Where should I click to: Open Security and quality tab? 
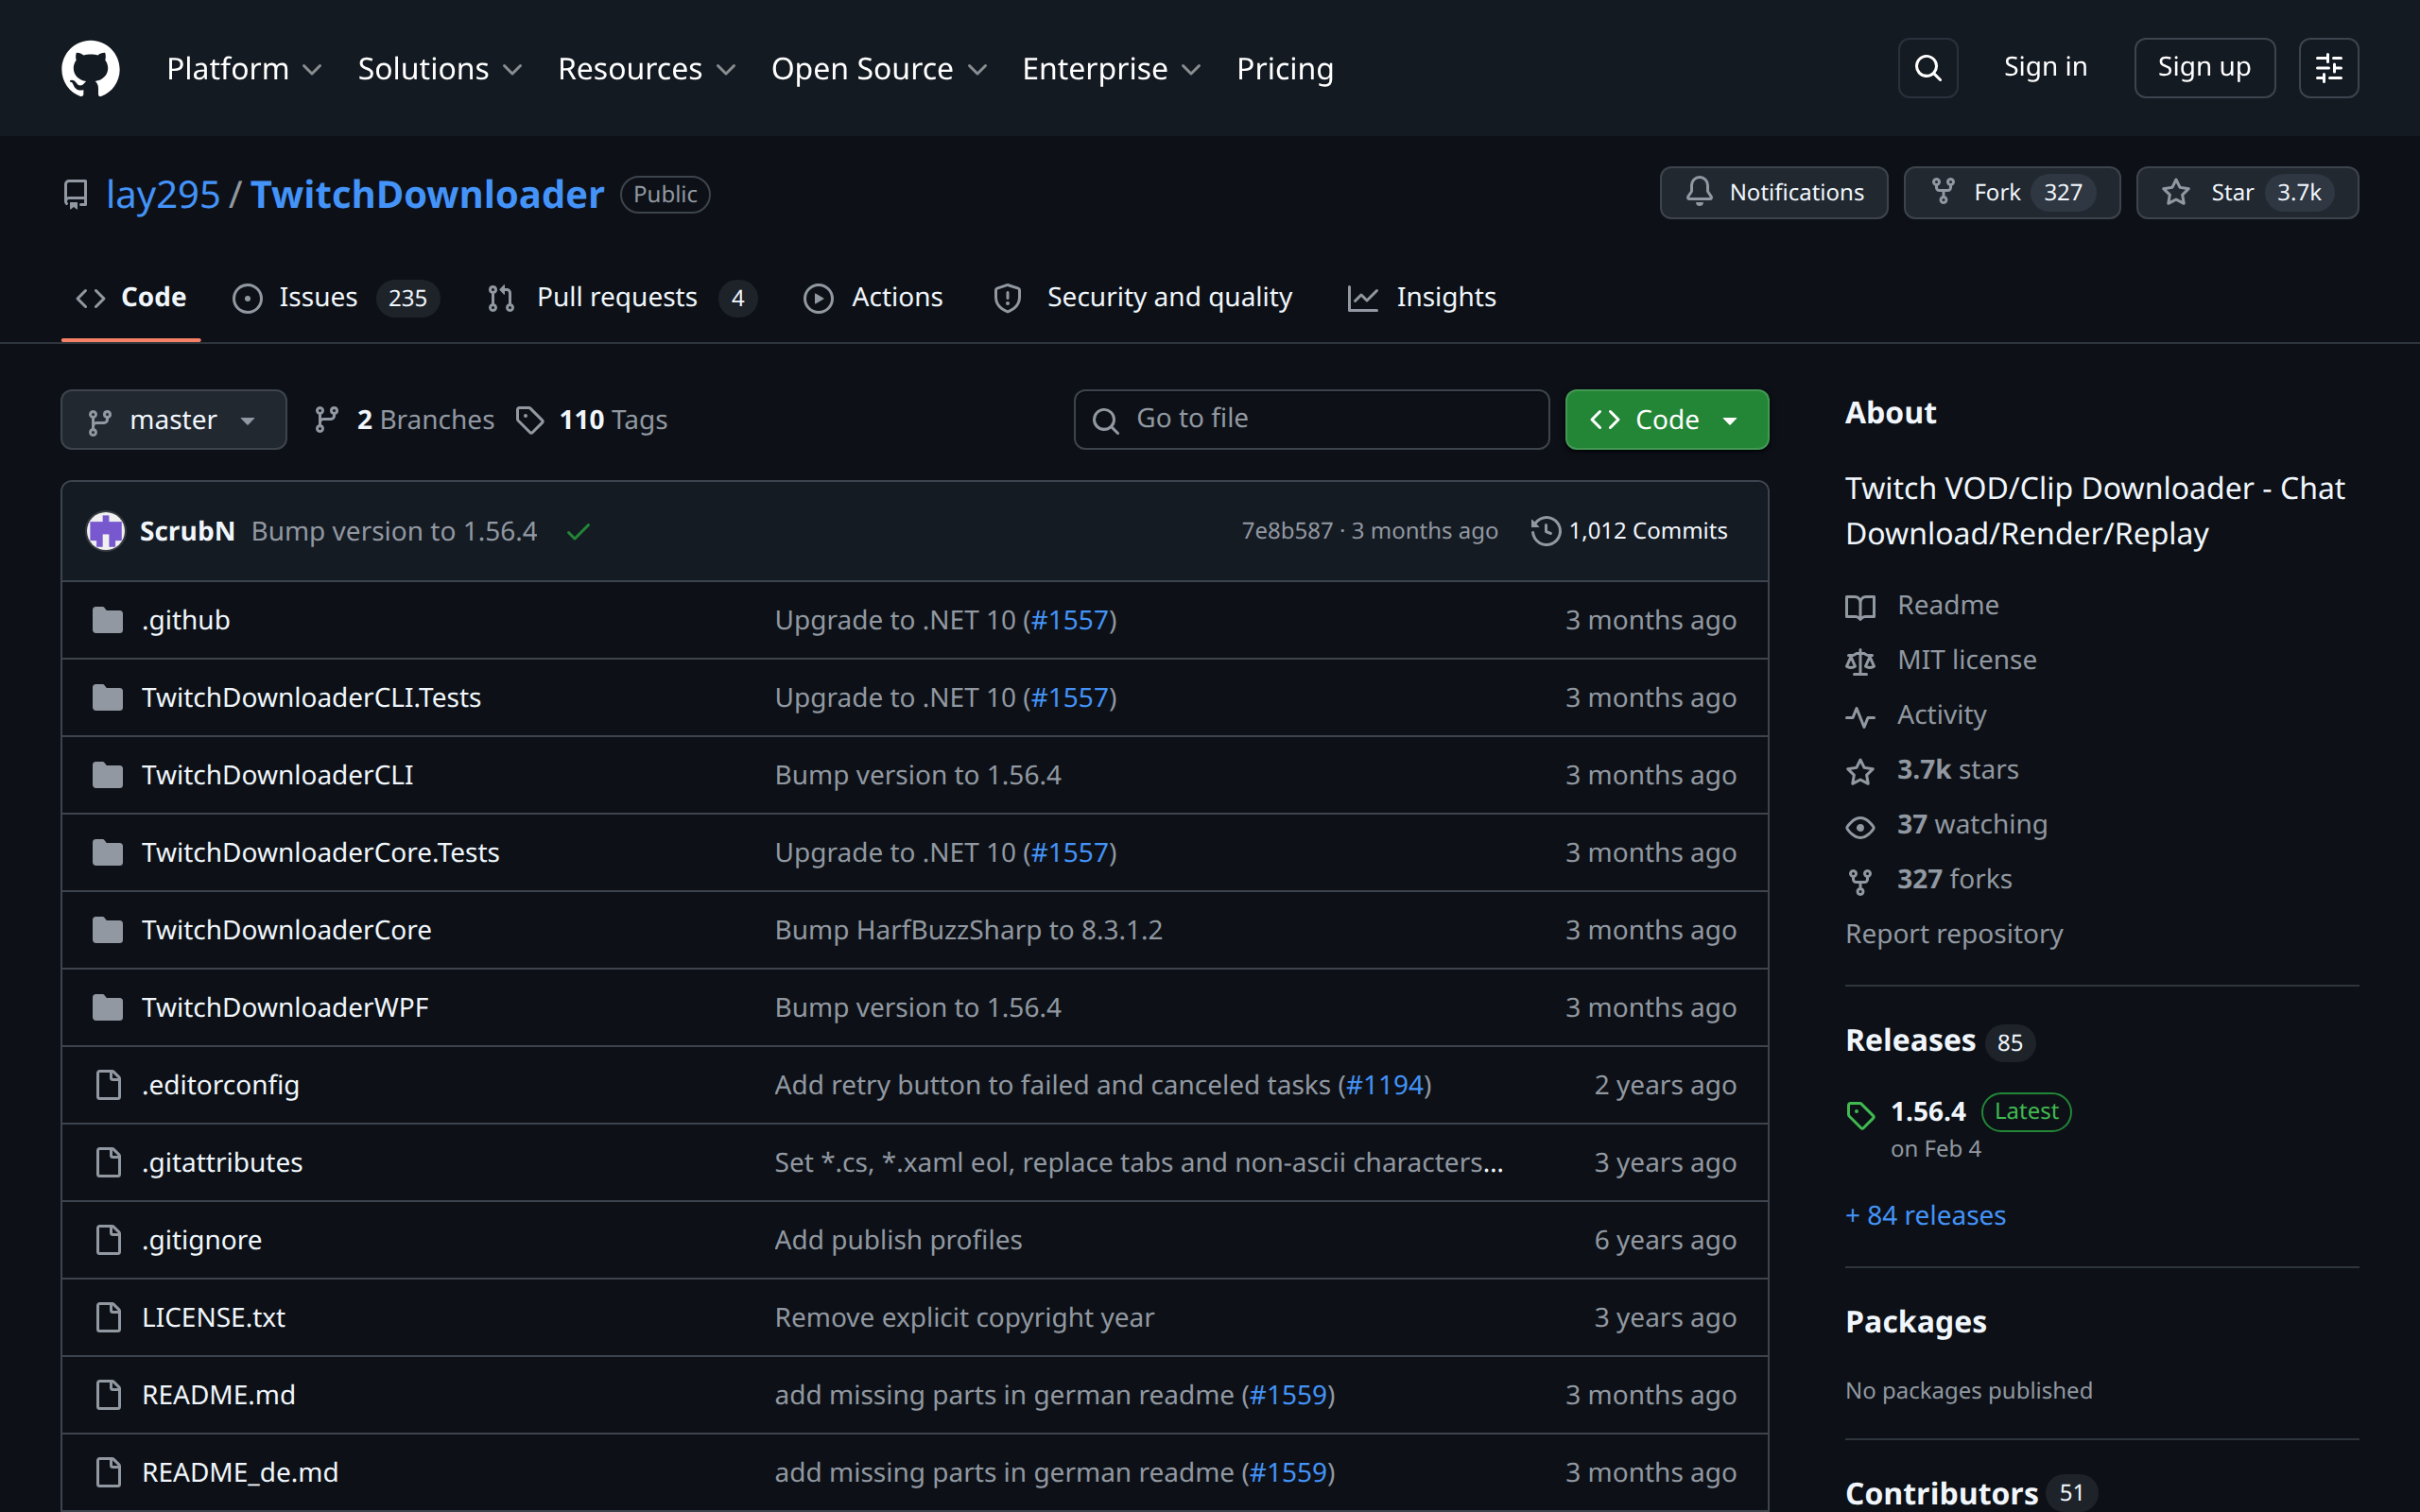pos(1142,298)
